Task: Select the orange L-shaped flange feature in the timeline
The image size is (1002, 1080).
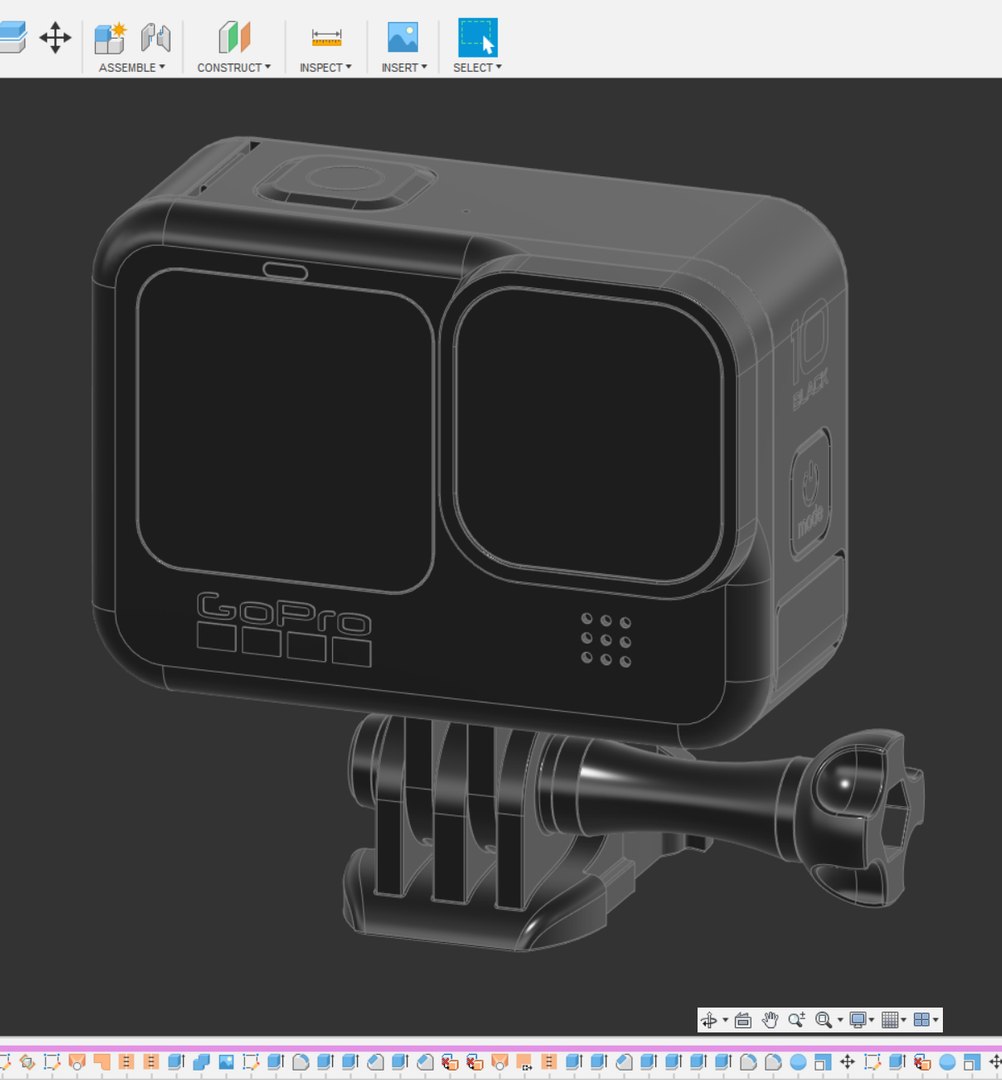Action: 102,1062
